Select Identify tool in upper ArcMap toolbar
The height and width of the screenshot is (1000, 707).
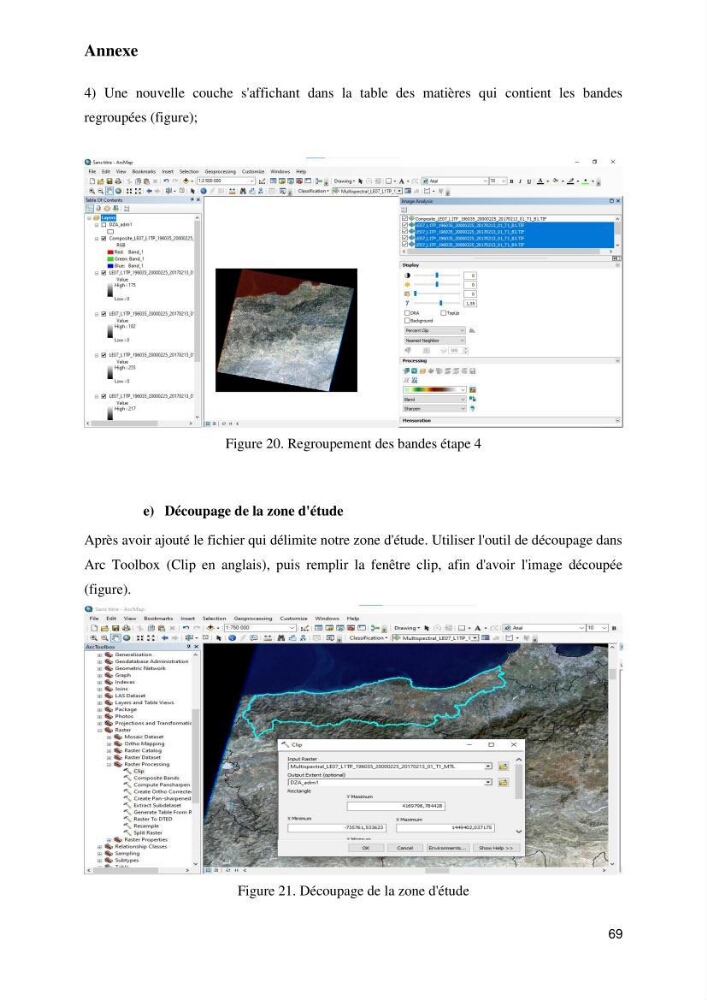pos(203,191)
